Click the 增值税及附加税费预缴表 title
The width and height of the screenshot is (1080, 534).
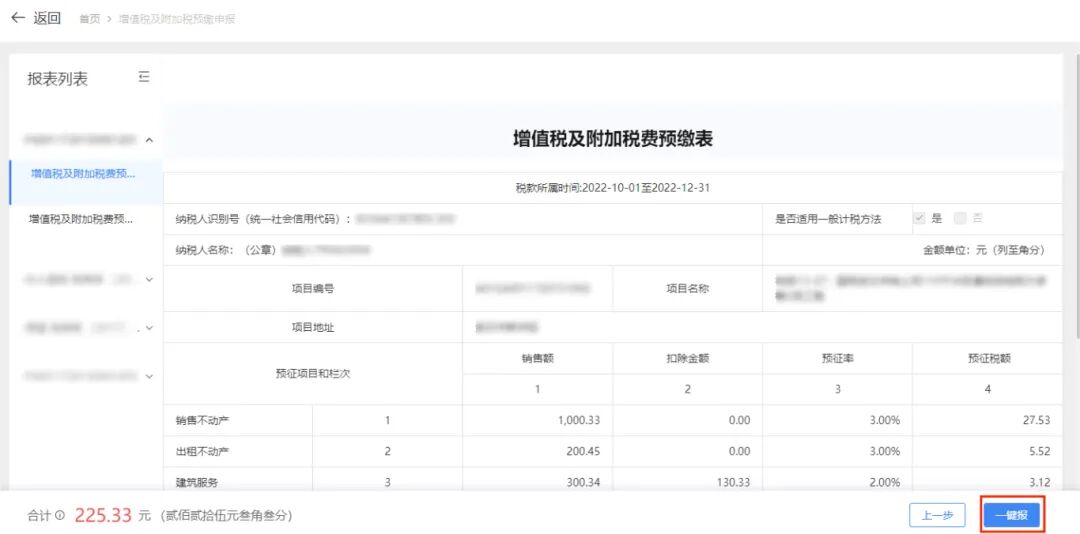coord(613,138)
